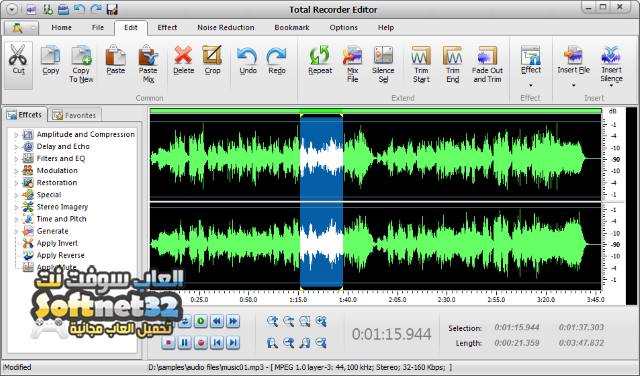The image size is (640, 376).
Task: Select the Generate category
Action: click(52, 231)
